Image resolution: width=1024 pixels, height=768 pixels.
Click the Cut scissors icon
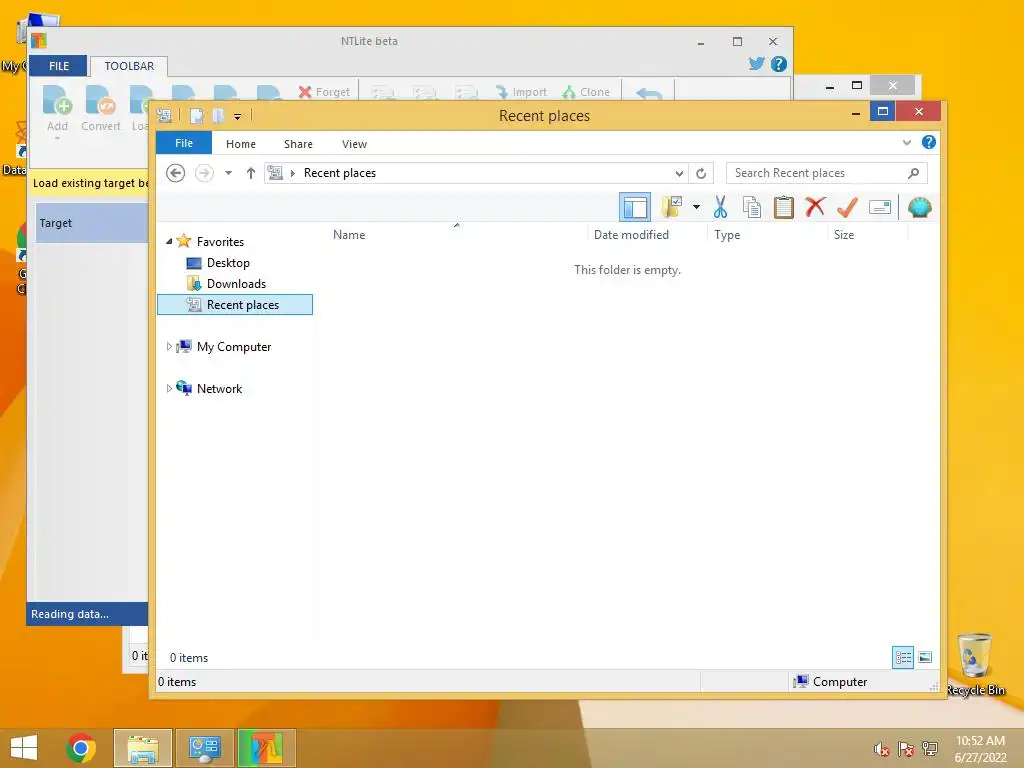[720, 207]
